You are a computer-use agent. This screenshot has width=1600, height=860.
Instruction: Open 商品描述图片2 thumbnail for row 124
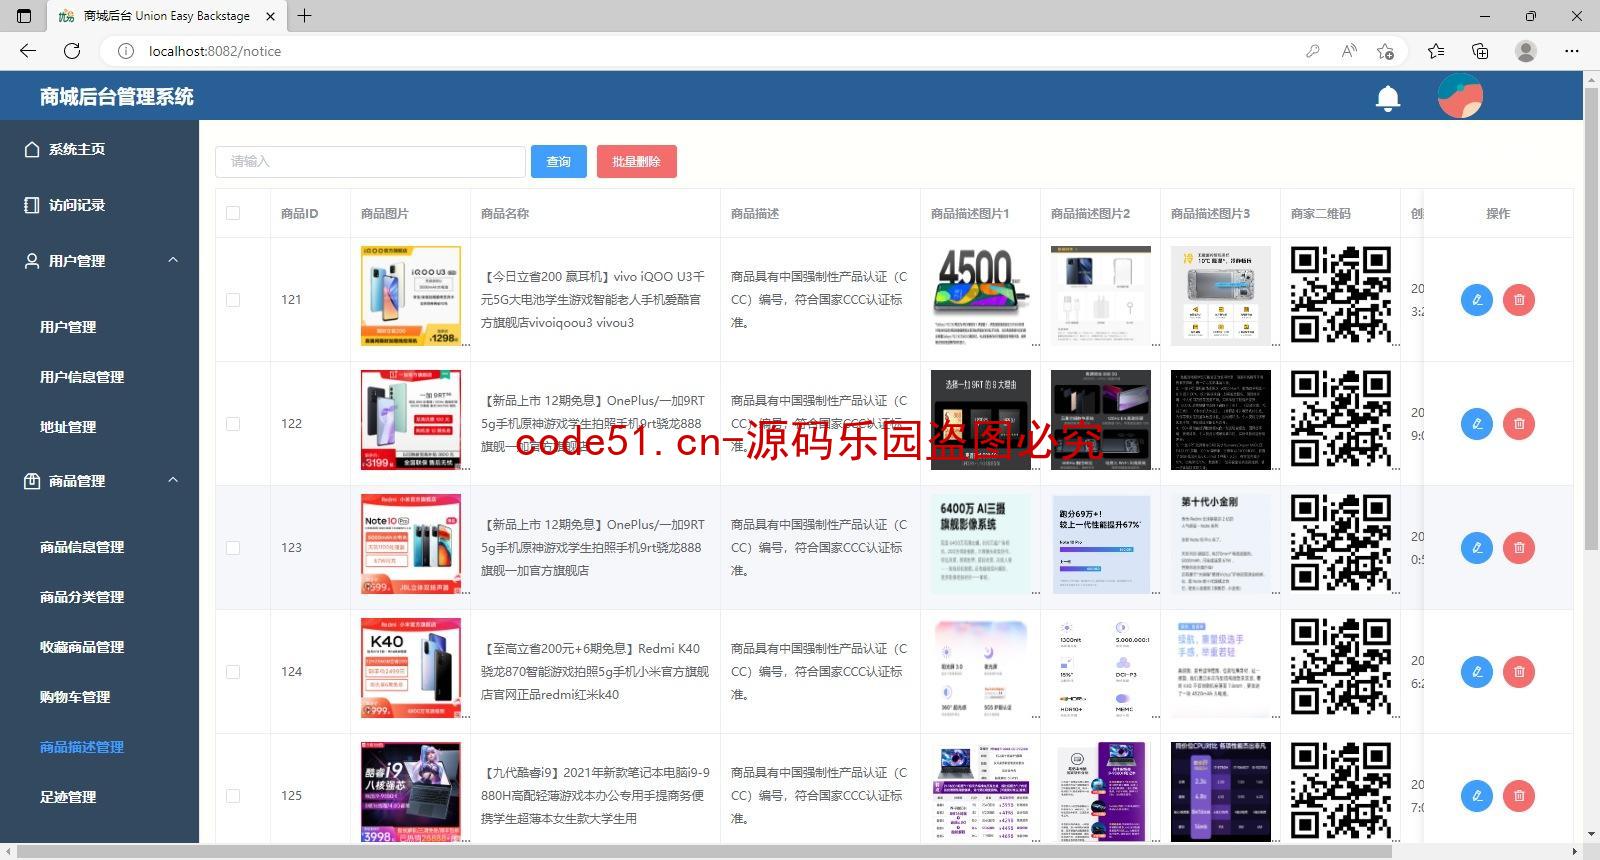click(1101, 668)
